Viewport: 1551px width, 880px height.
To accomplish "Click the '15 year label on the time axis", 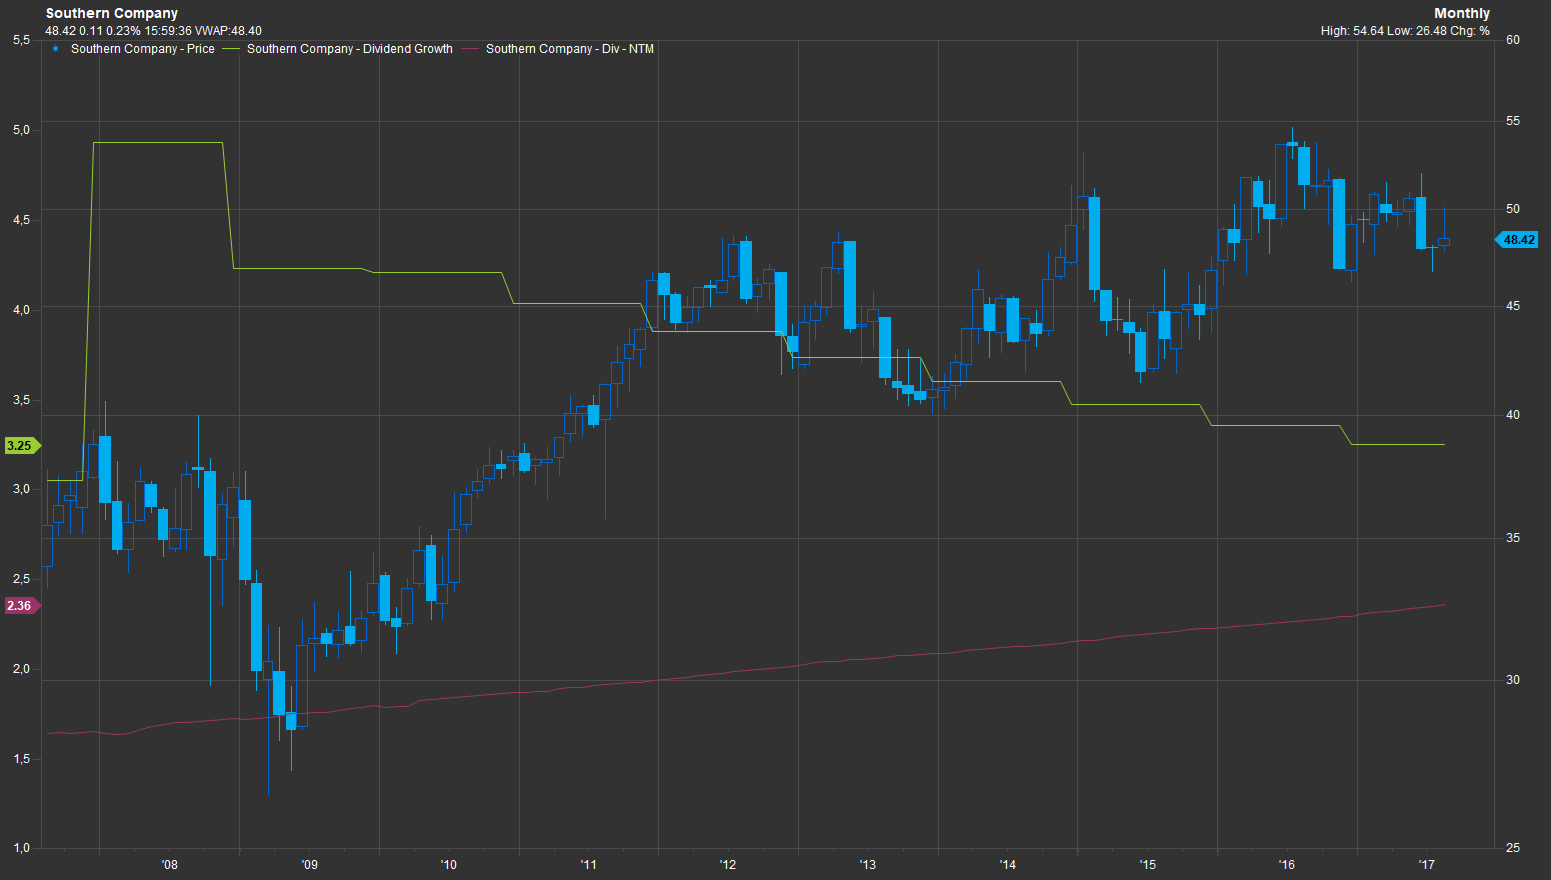I will coord(1147,865).
